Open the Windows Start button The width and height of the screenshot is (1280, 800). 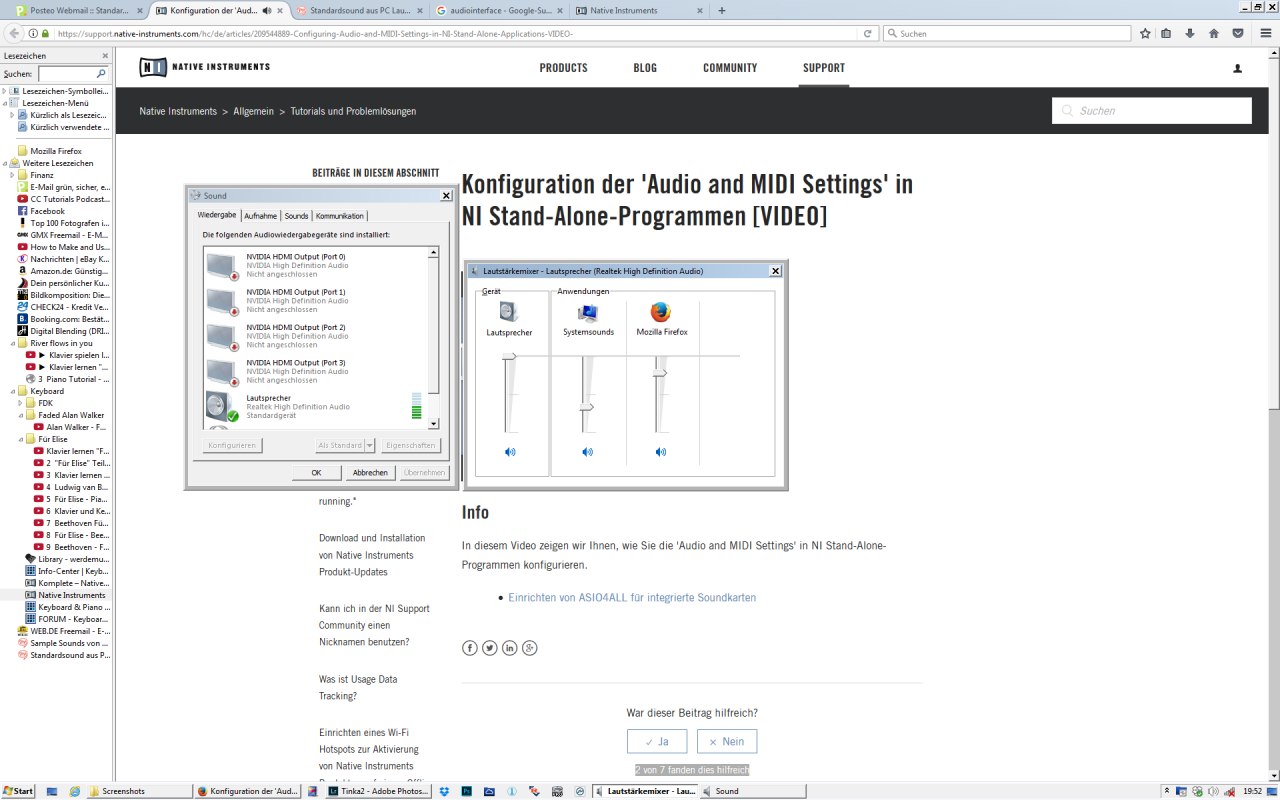point(18,791)
